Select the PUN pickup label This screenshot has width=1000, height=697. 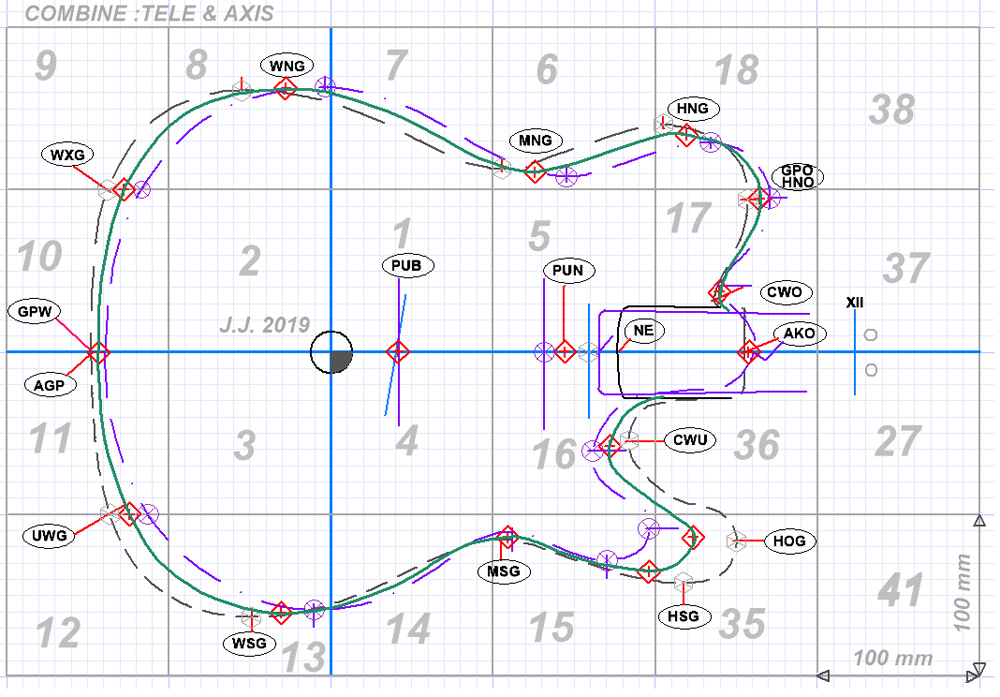tap(570, 270)
